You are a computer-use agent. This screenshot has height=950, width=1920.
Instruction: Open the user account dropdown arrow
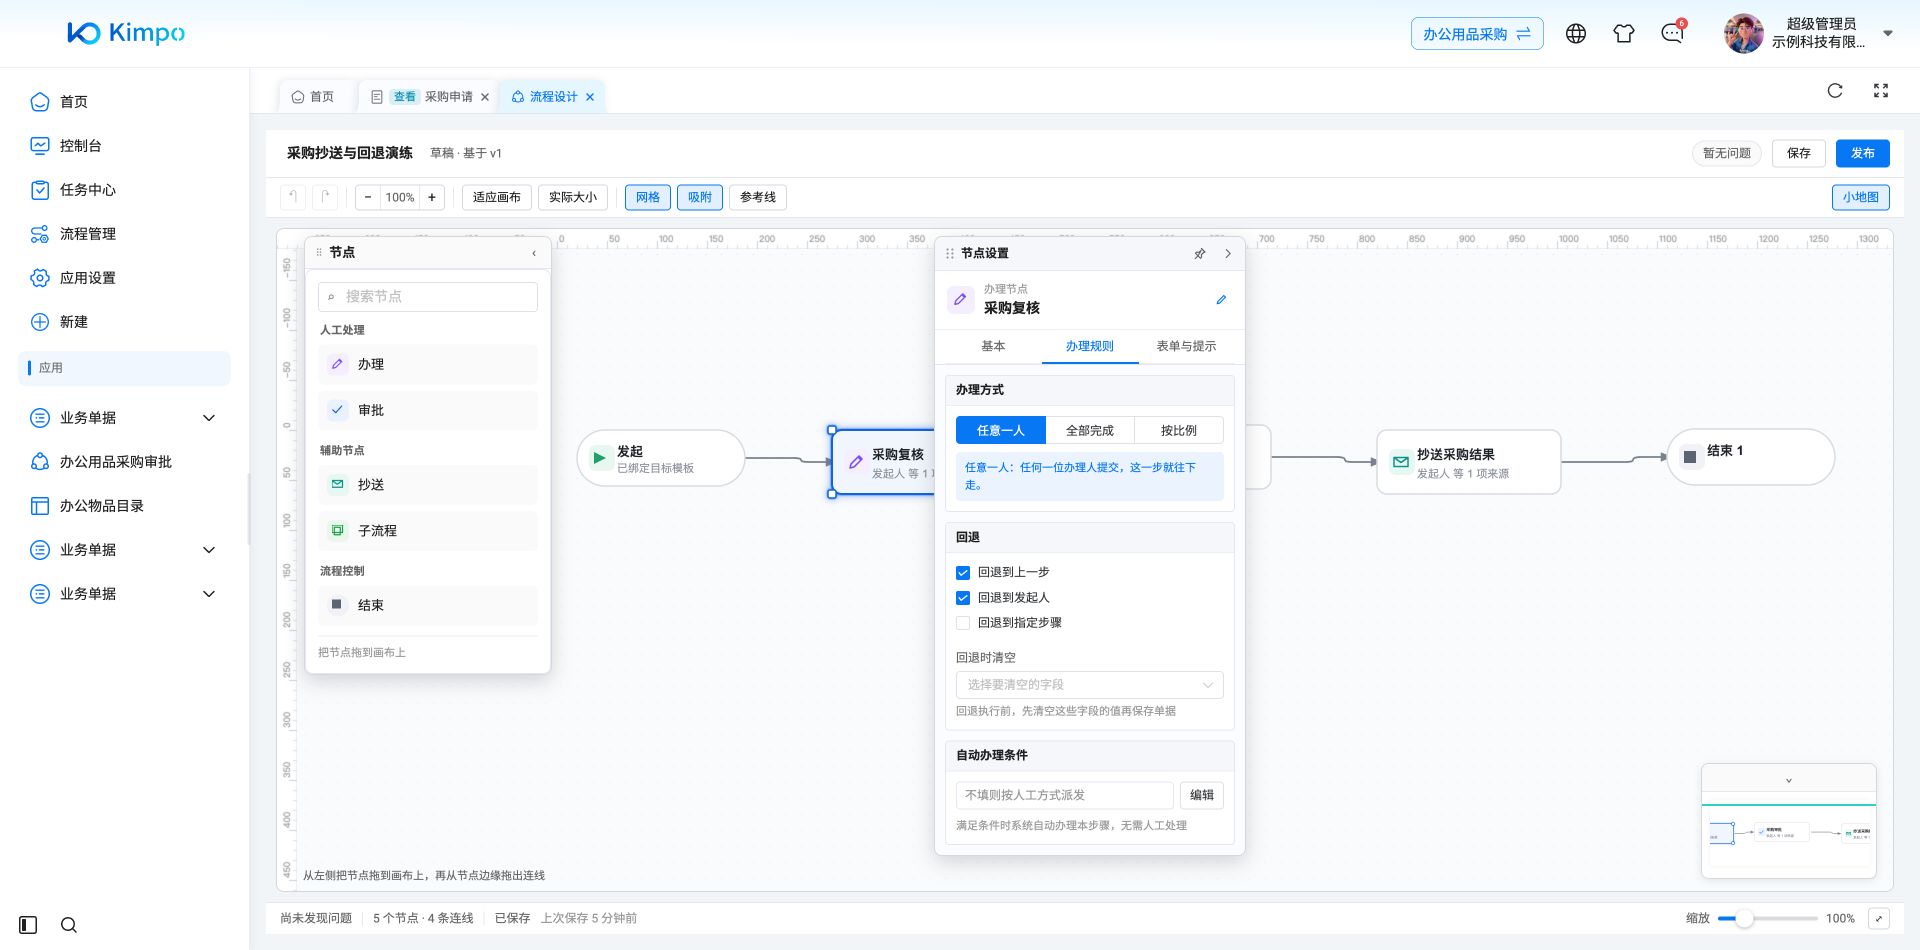pyautogui.click(x=1888, y=33)
